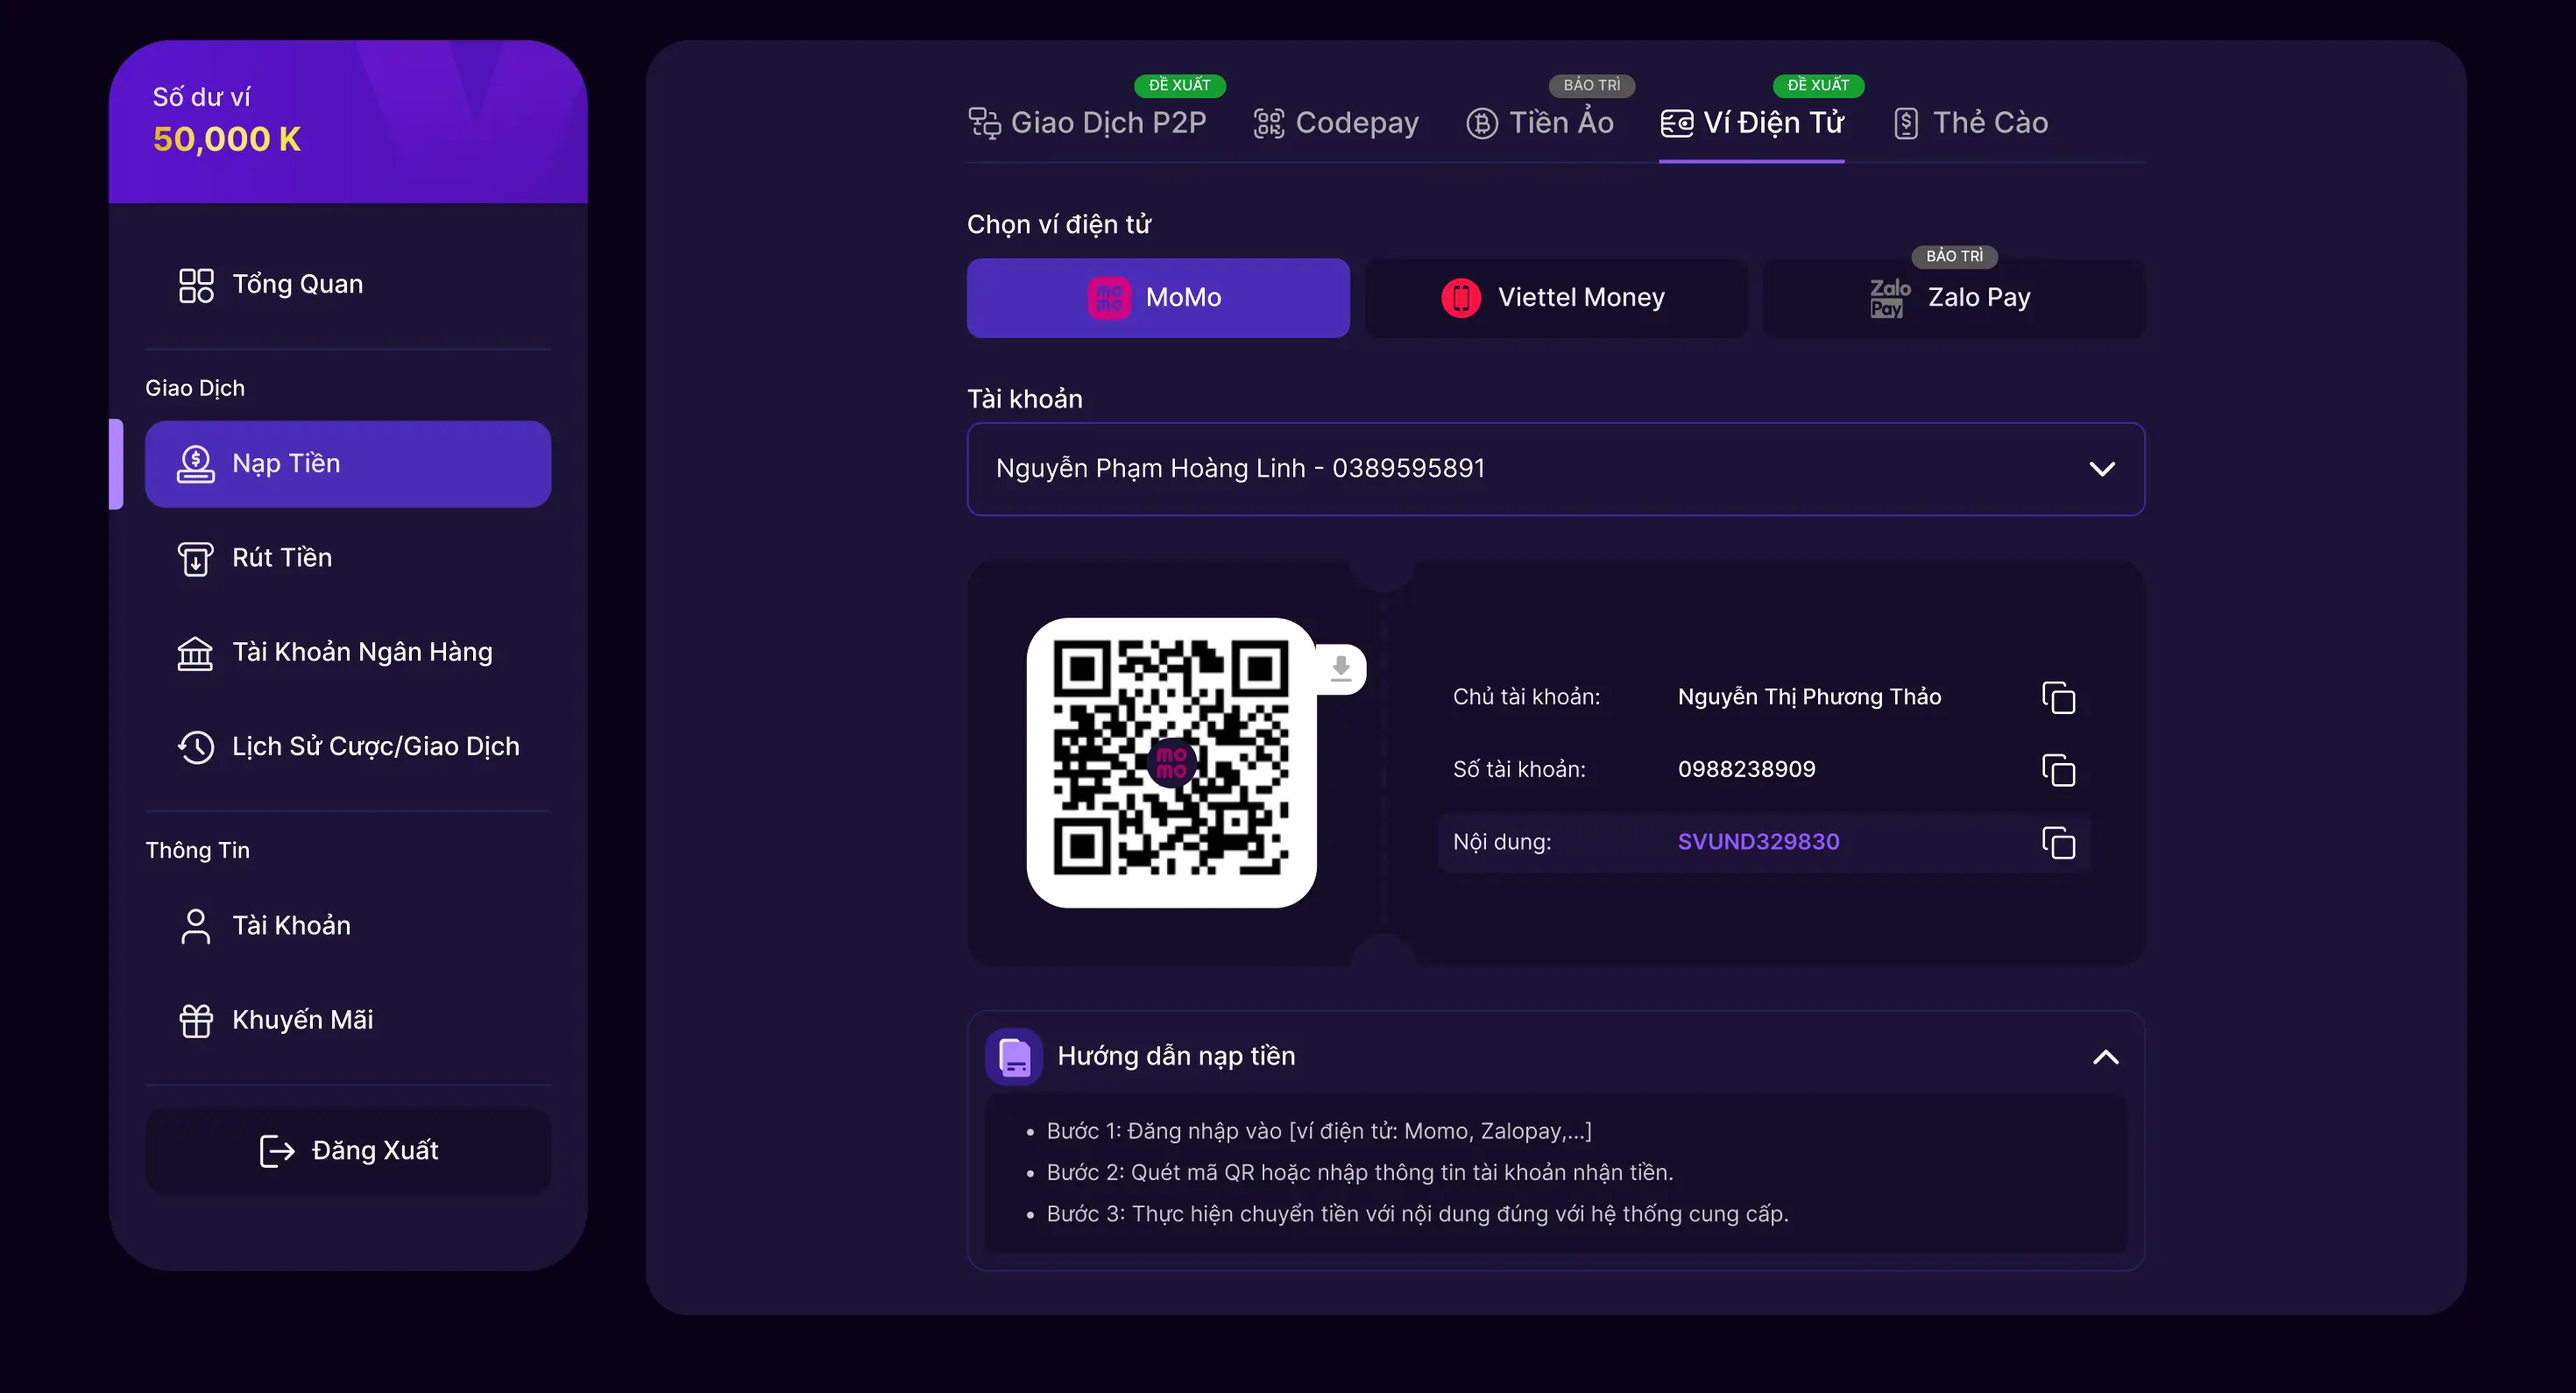
Task: Open Nạp Tiền in the sidebar
Action: (x=348, y=464)
